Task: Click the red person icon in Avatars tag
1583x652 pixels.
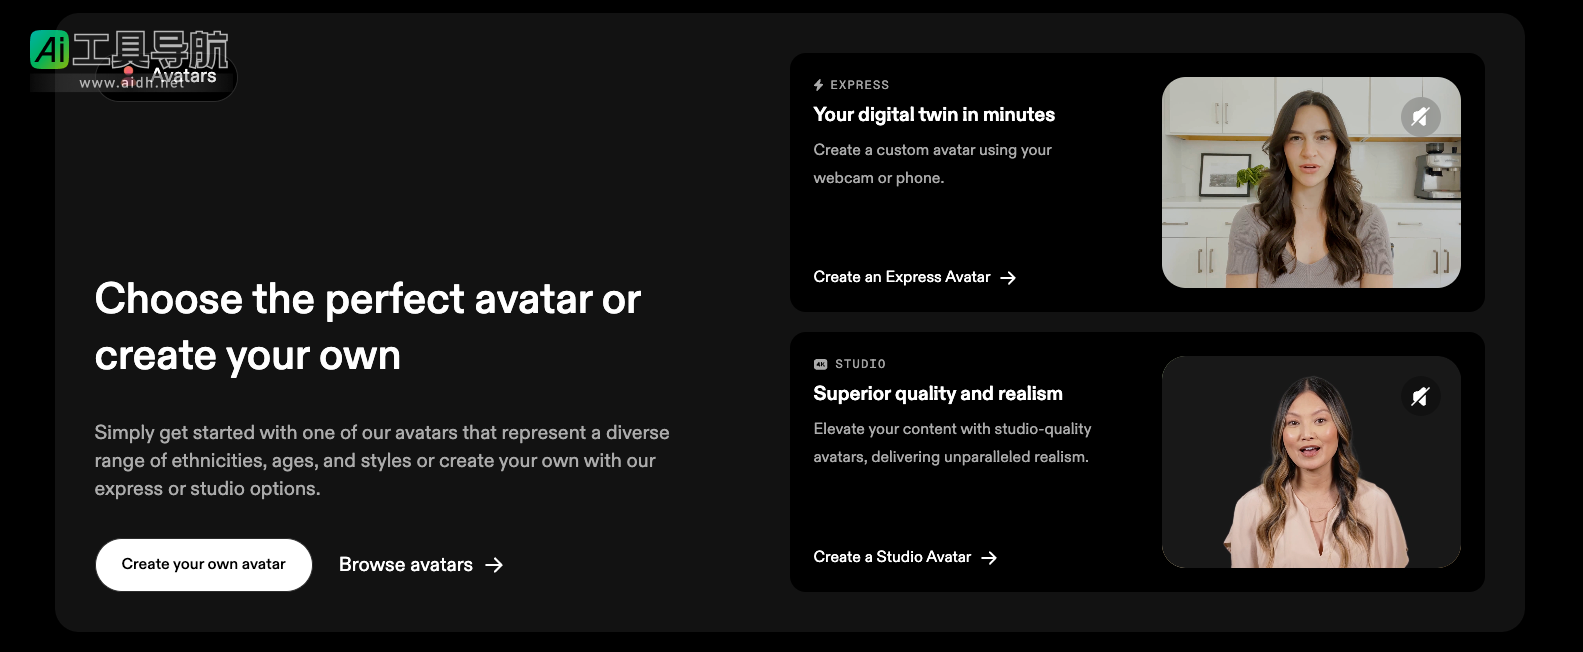Action: pos(128,72)
